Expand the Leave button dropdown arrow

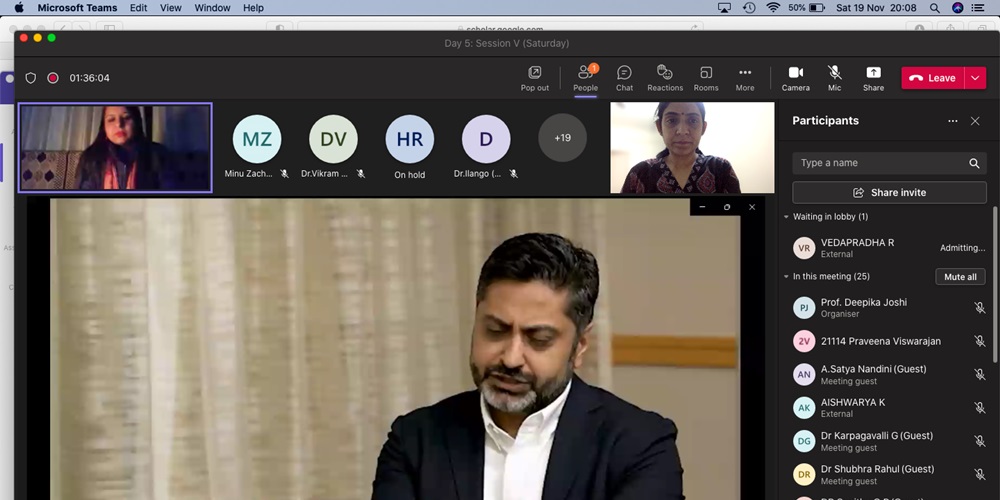[975, 78]
